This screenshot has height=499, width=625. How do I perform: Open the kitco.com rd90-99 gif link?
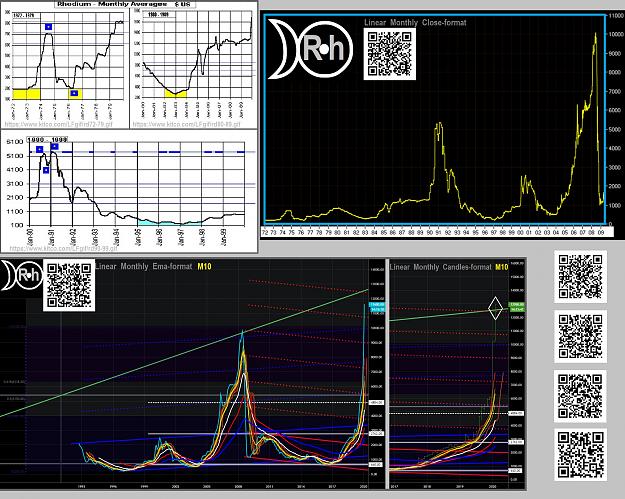coord(63,249)
